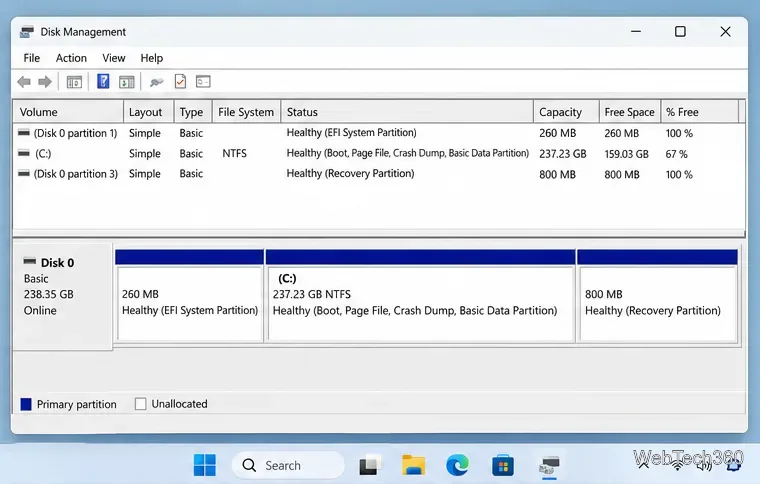Open the blue Help toolbar icon
The image size is (760, 484).
(x=103, y=81)
